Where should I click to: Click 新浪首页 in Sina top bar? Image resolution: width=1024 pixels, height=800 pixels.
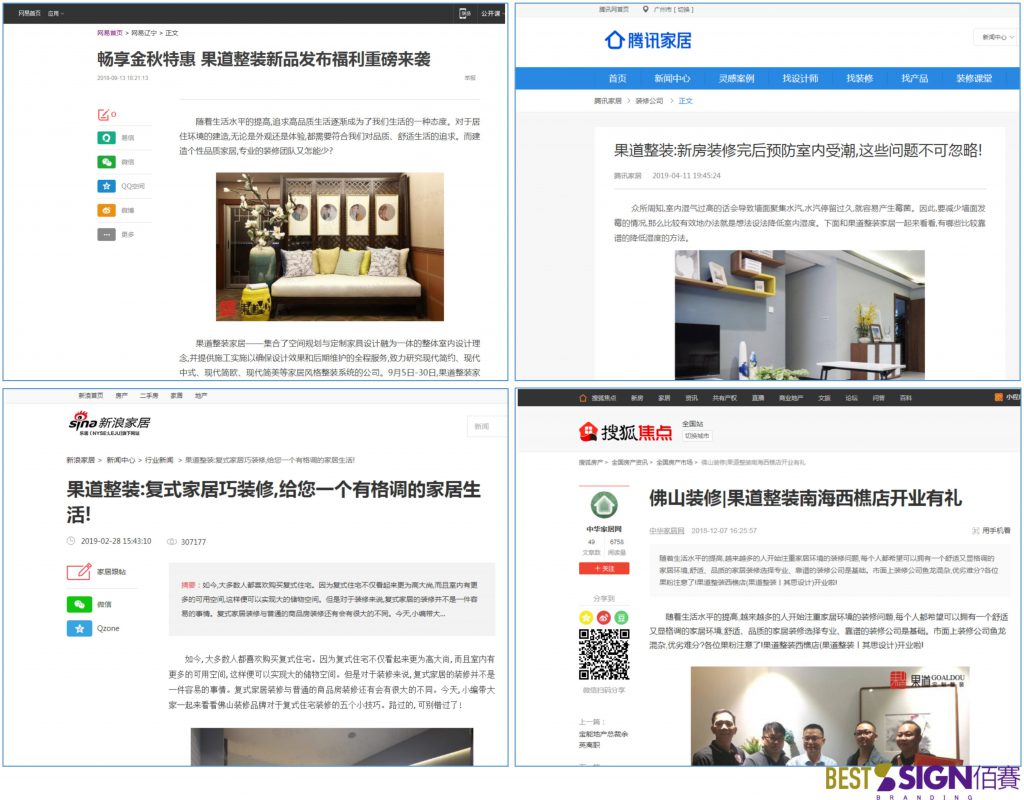pyautogui.click(x=91, y=396)
